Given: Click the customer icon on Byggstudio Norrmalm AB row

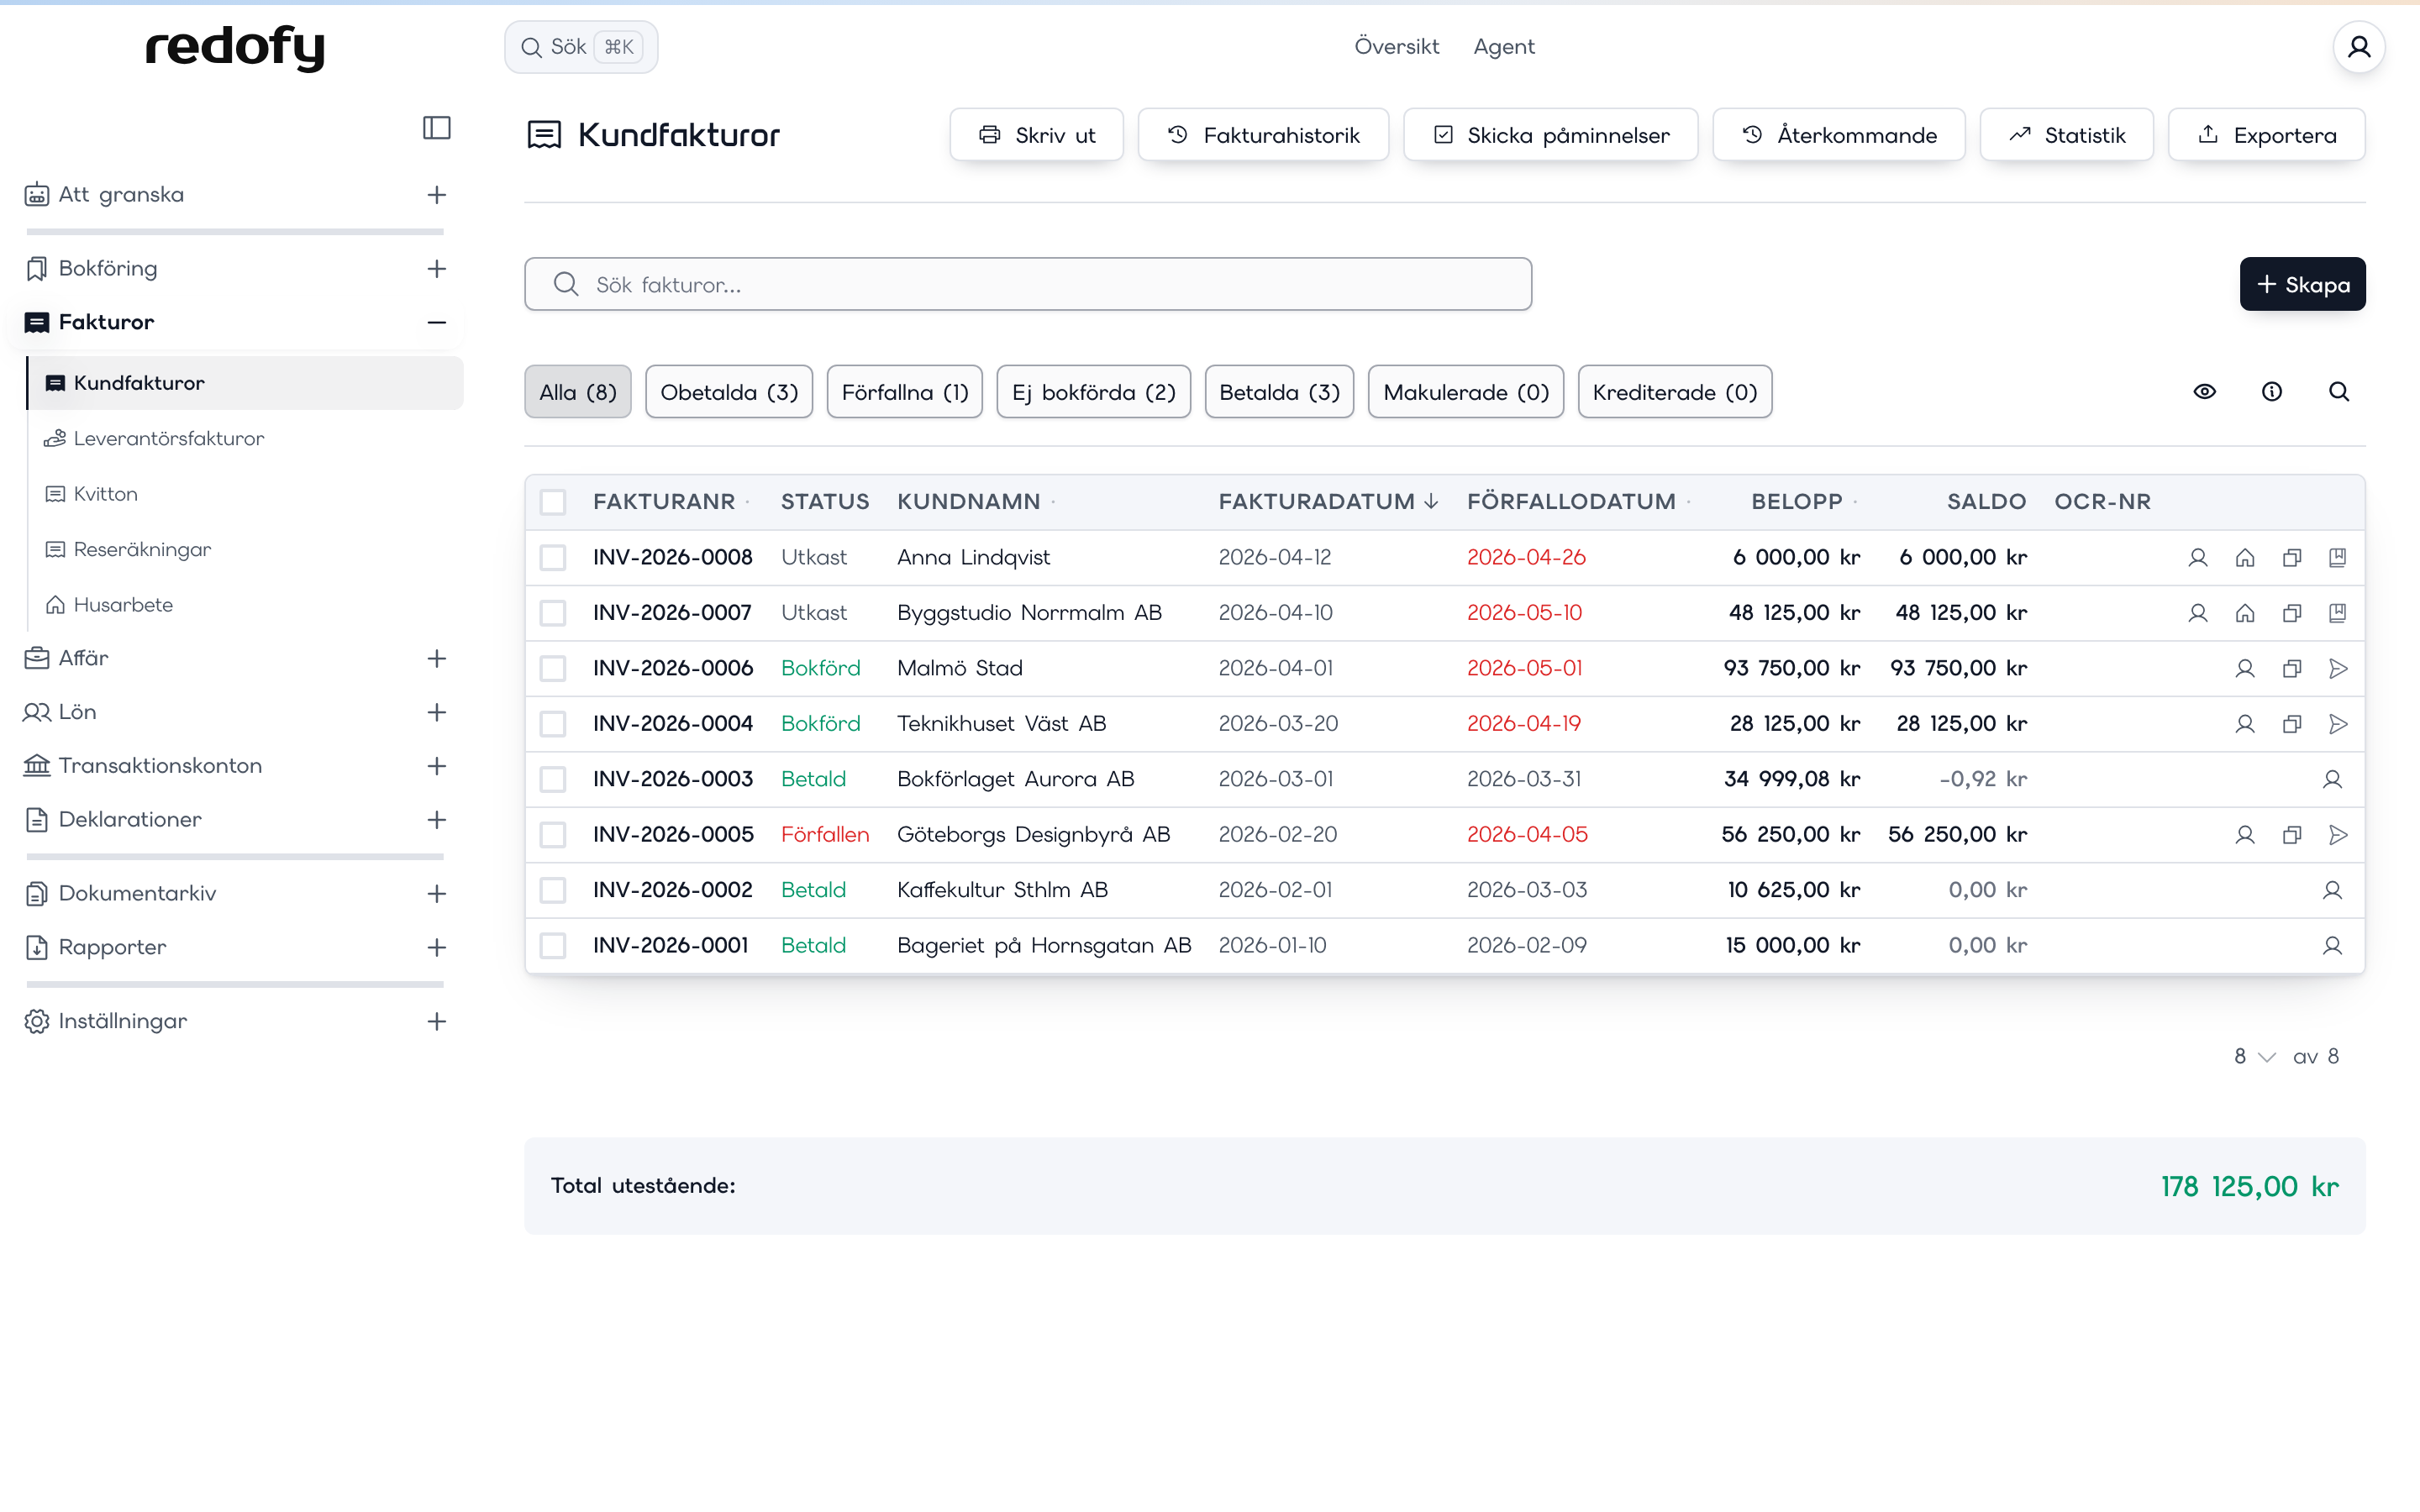Looking at the screenshot, I should tap(2197, 613).
